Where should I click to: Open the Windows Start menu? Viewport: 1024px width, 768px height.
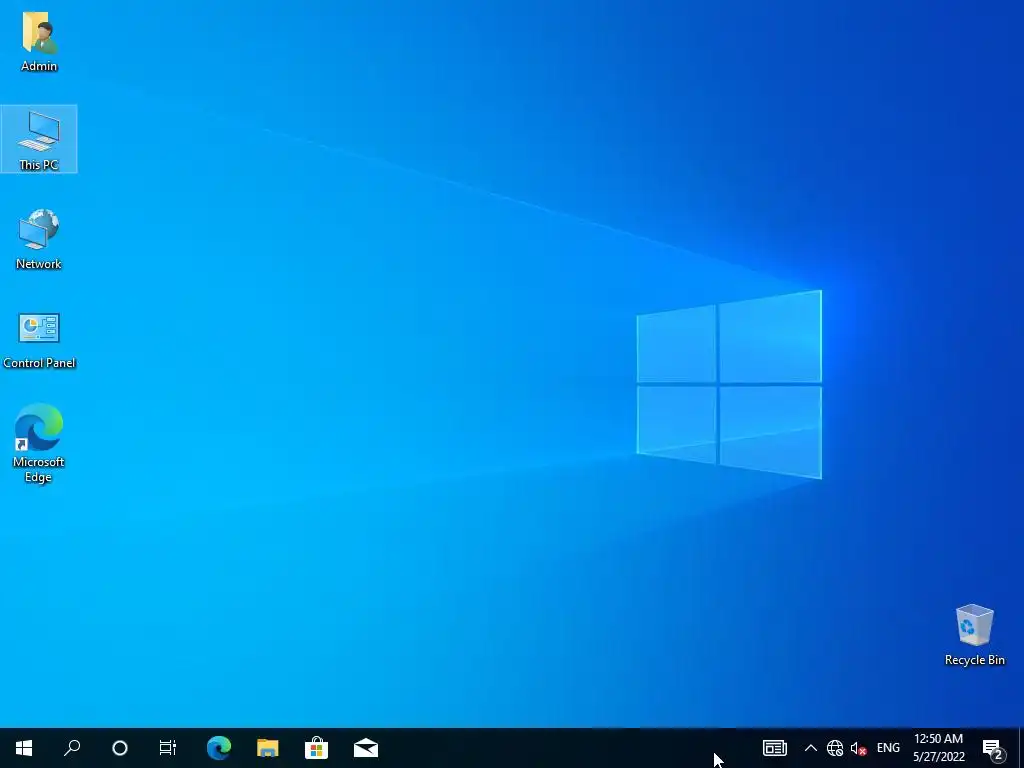pos(24,748)
